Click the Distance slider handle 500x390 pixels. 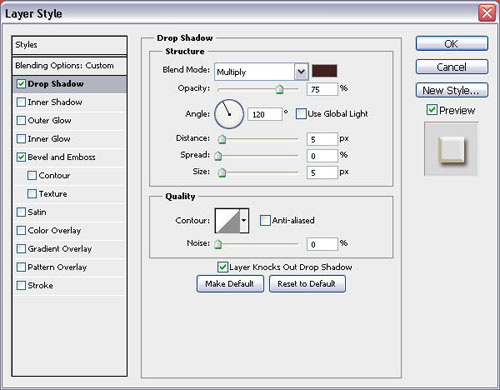click(222, 139)
